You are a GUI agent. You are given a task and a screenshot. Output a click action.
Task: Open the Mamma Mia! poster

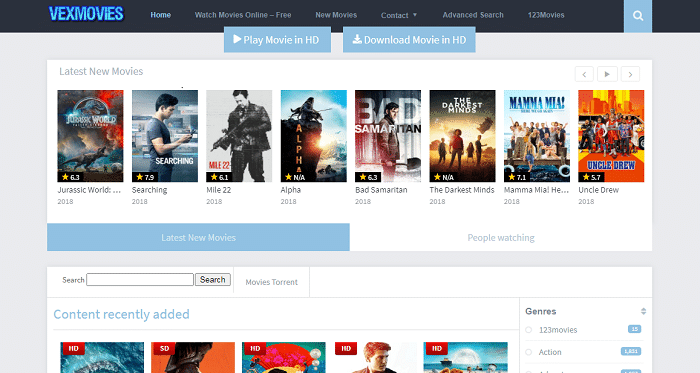pos(537,136)
